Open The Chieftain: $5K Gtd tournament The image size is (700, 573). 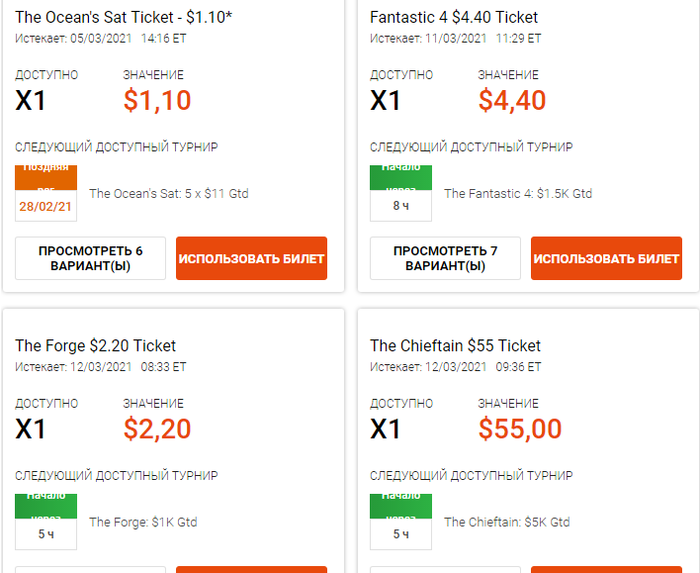(x=506, y=522)
